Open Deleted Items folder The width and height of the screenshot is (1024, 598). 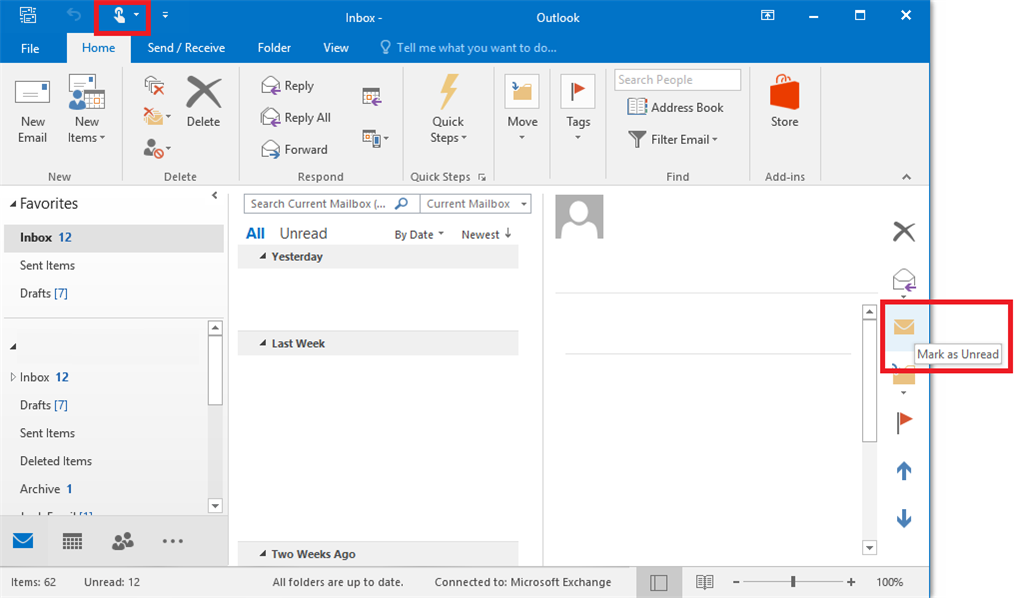click(x=56, y=461)
